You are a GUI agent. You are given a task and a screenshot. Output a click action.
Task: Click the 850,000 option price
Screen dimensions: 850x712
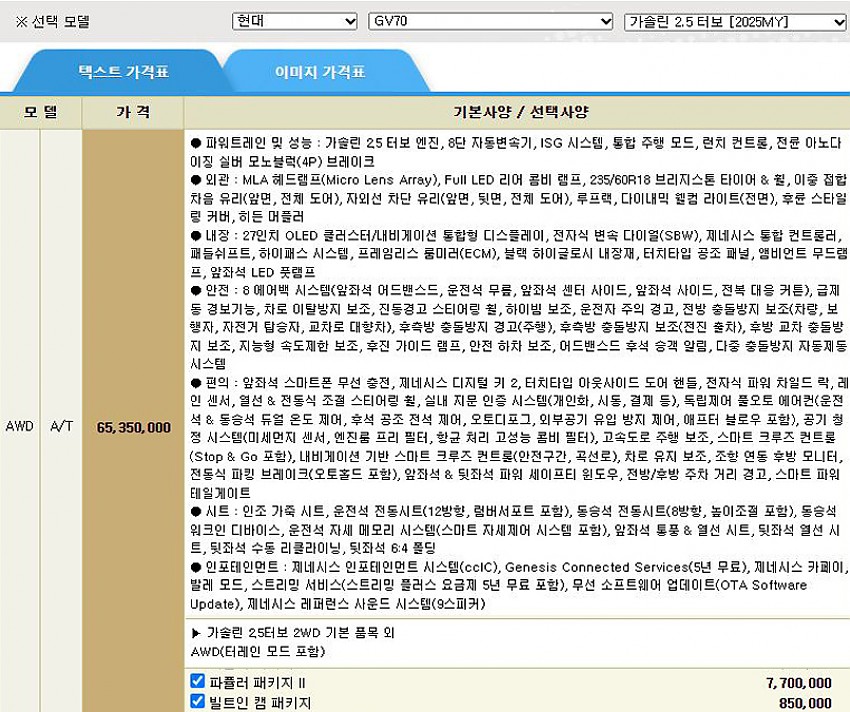pos(804,703)
